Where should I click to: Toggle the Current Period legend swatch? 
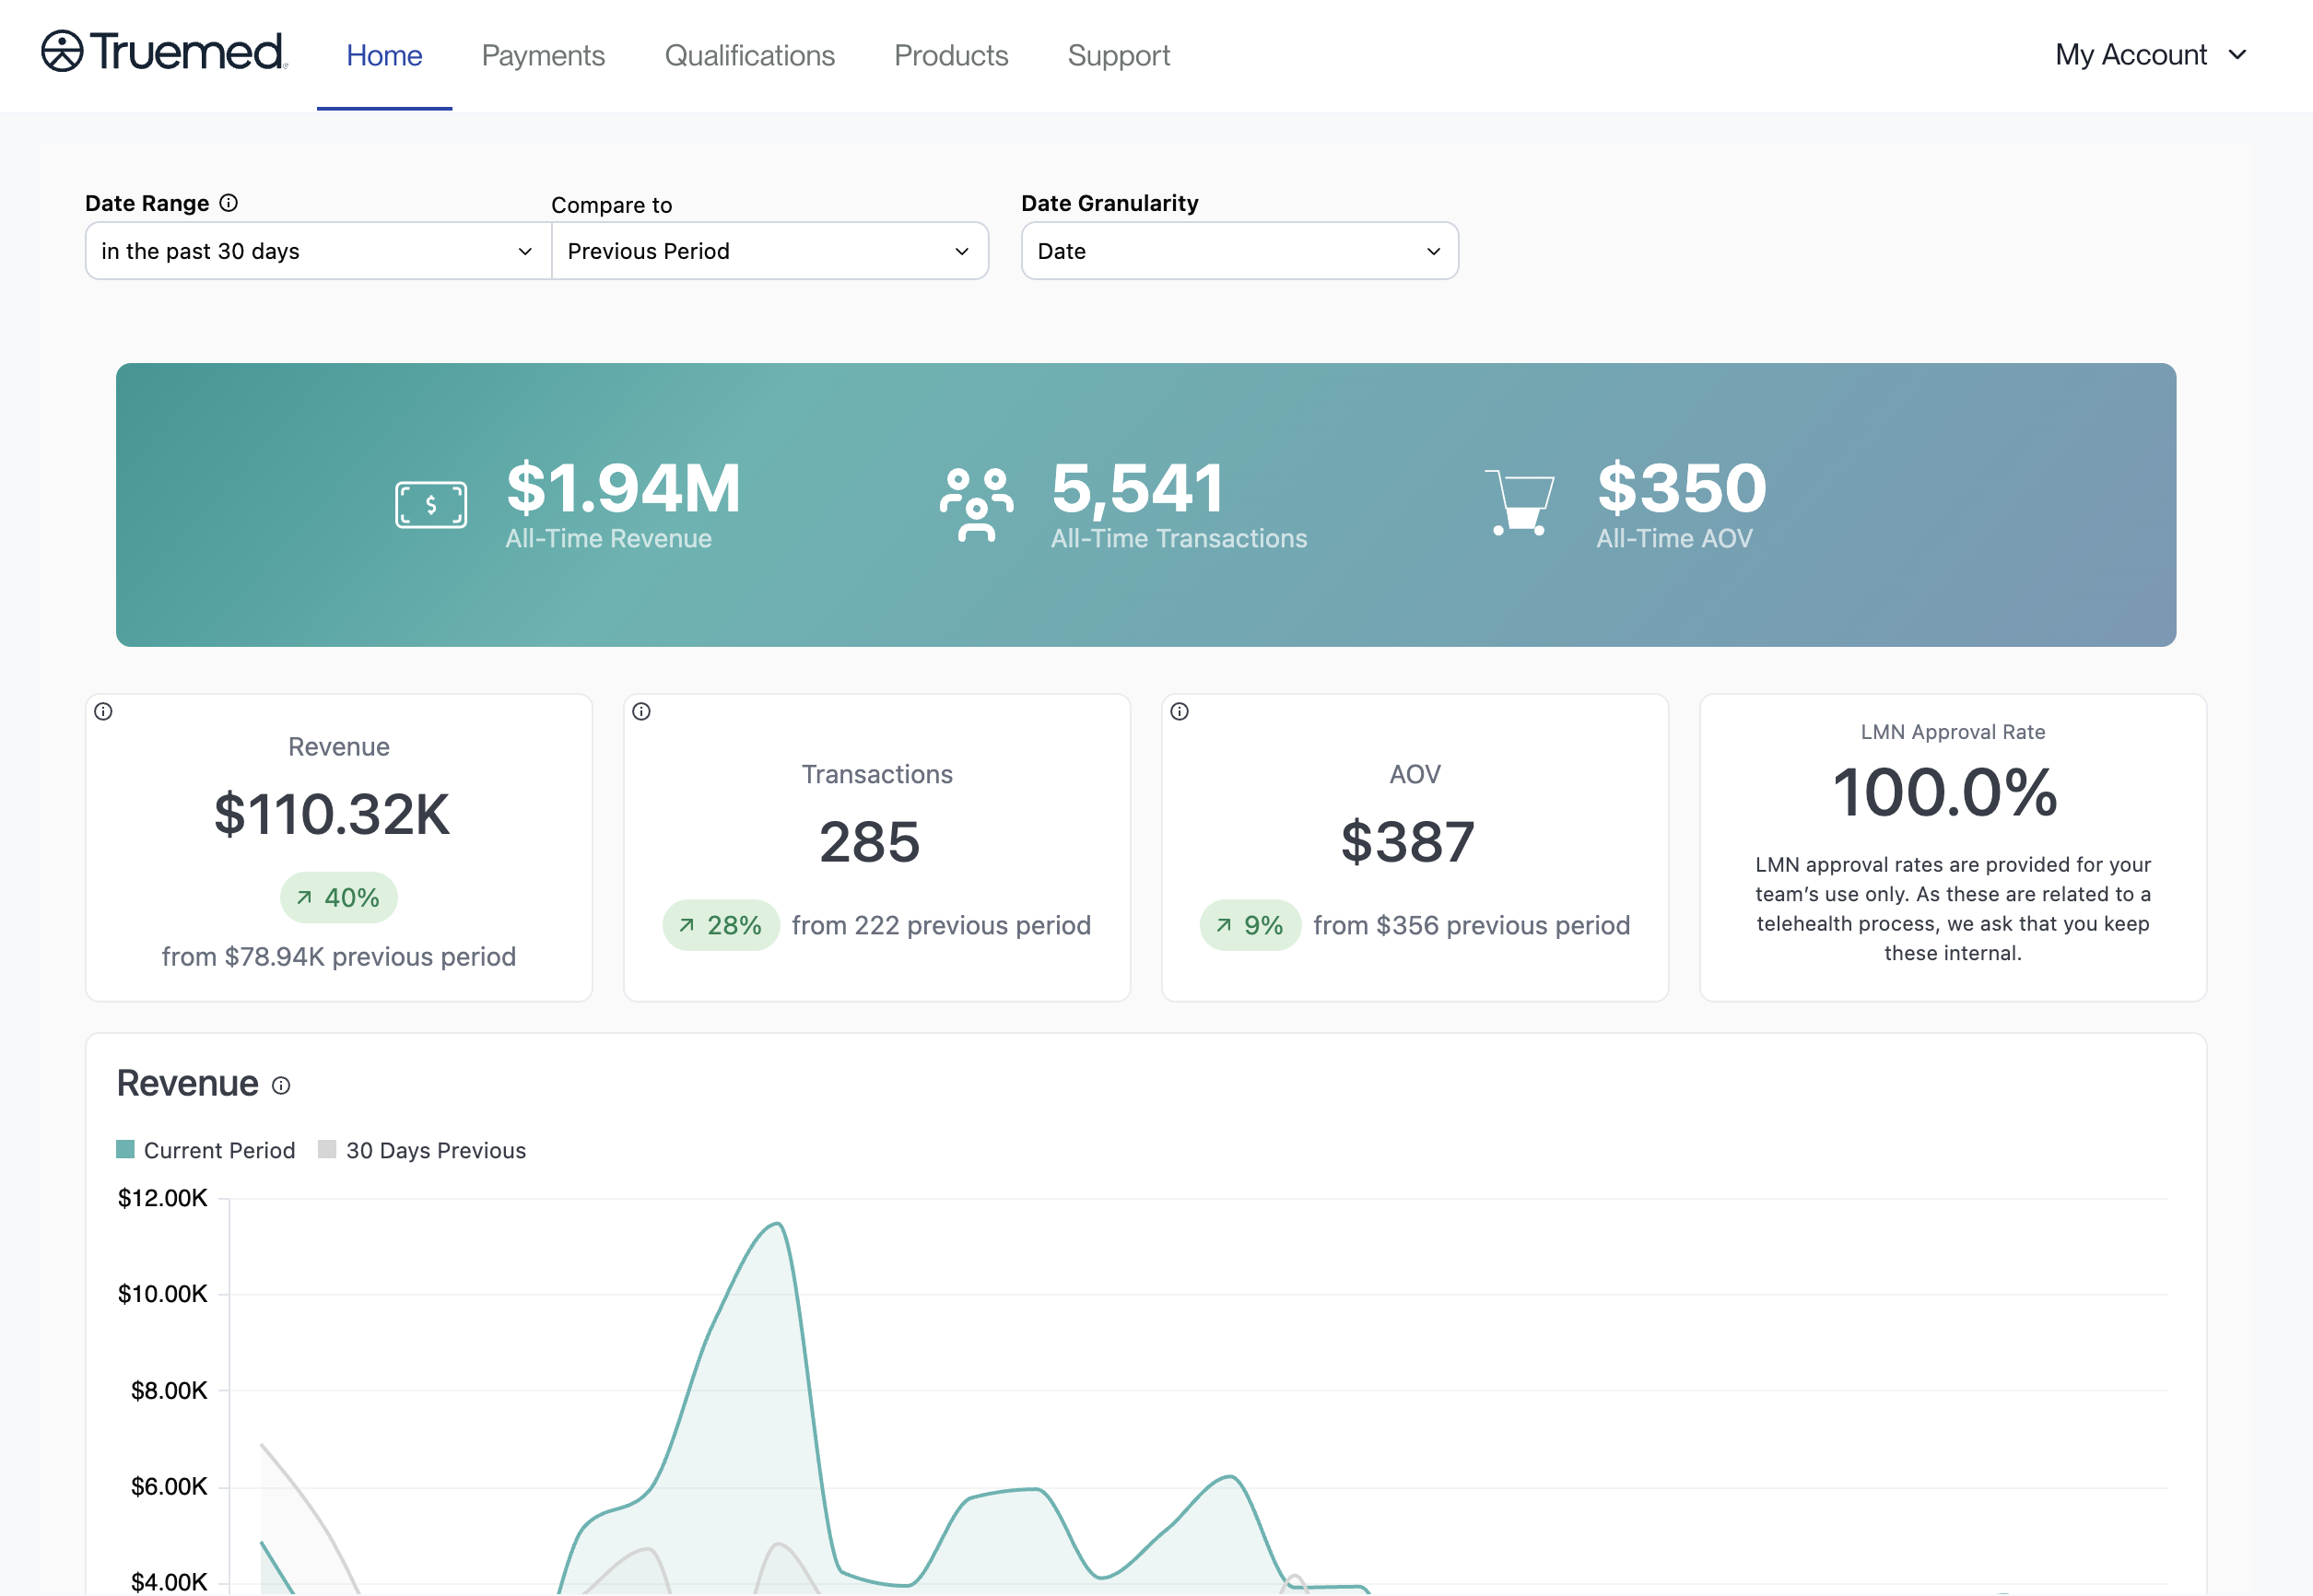[125, 1149]
